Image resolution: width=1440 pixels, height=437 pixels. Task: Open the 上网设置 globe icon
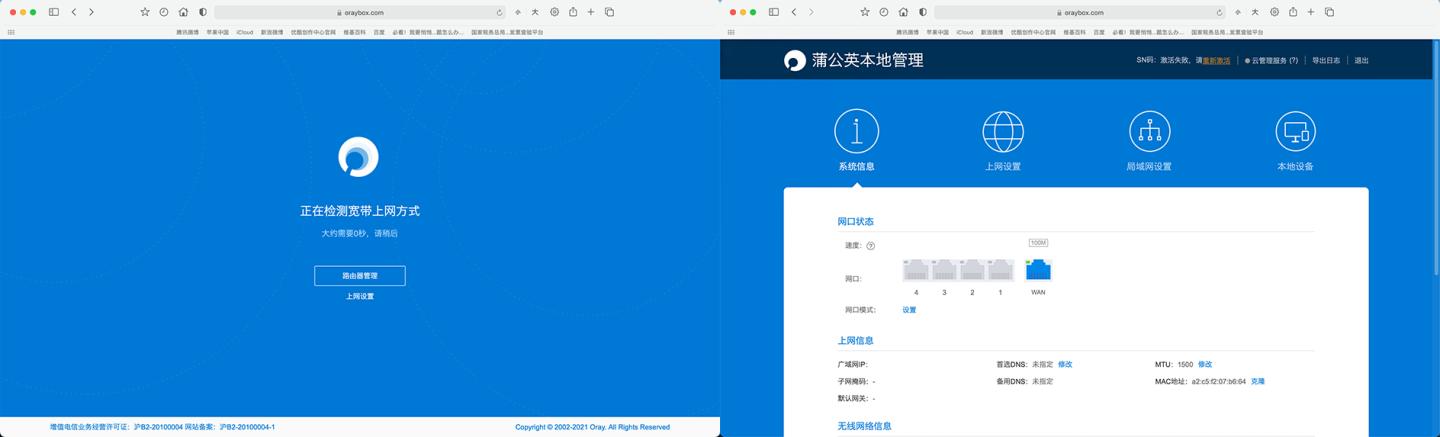coord(1003,131)
